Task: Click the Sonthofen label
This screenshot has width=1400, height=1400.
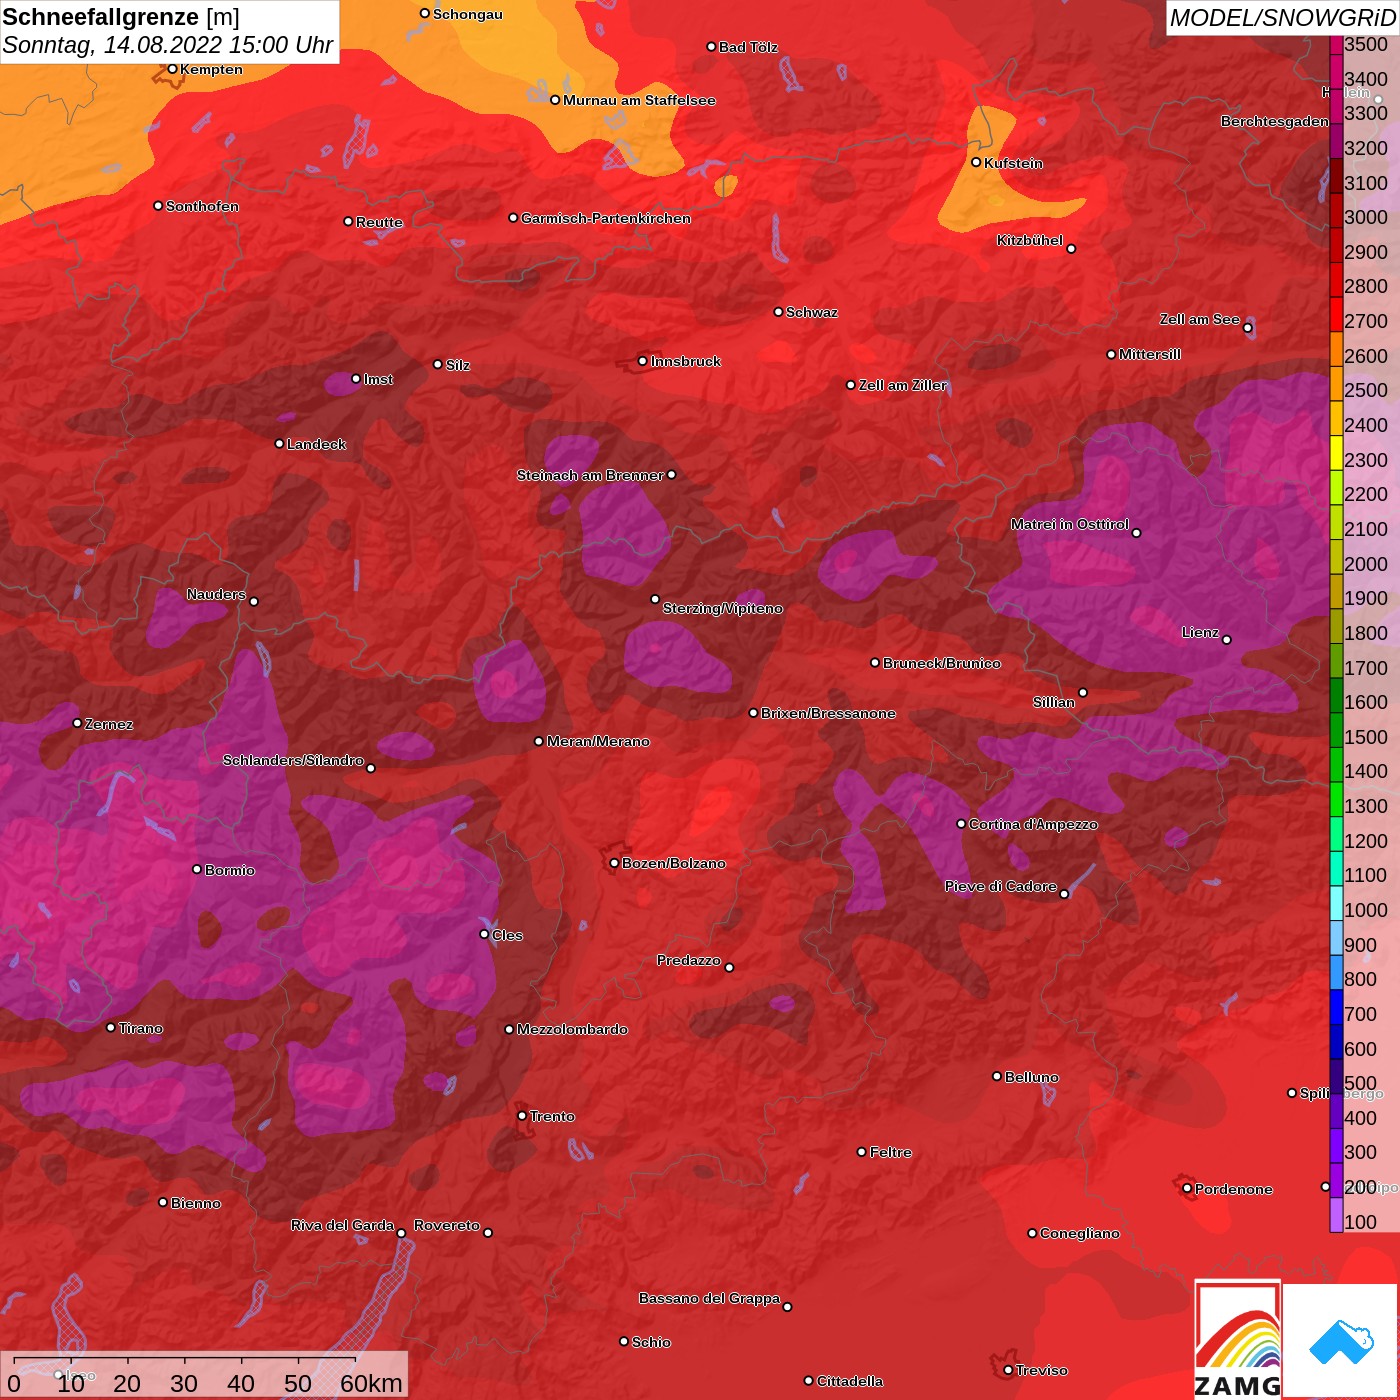Action: [x=202, y=206]
